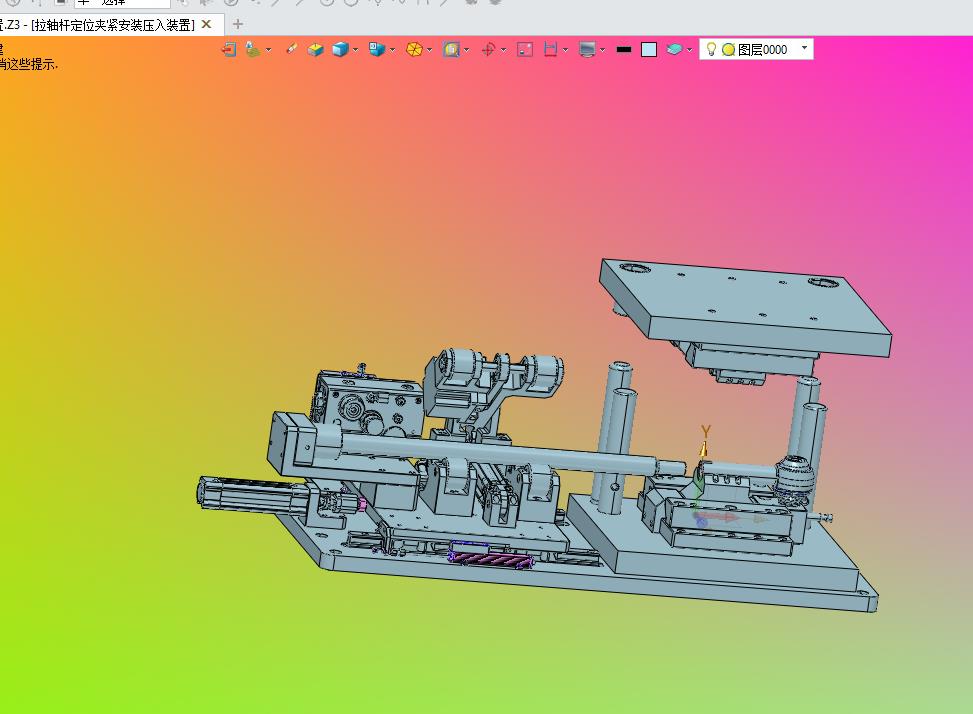Screen dimensions: 973x714
Task: Select the large upper plate in the model
Action: tap(746, 306)
